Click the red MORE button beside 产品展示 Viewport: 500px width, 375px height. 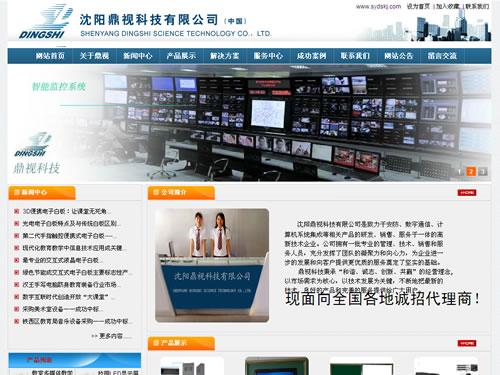[x=467, y=343]
